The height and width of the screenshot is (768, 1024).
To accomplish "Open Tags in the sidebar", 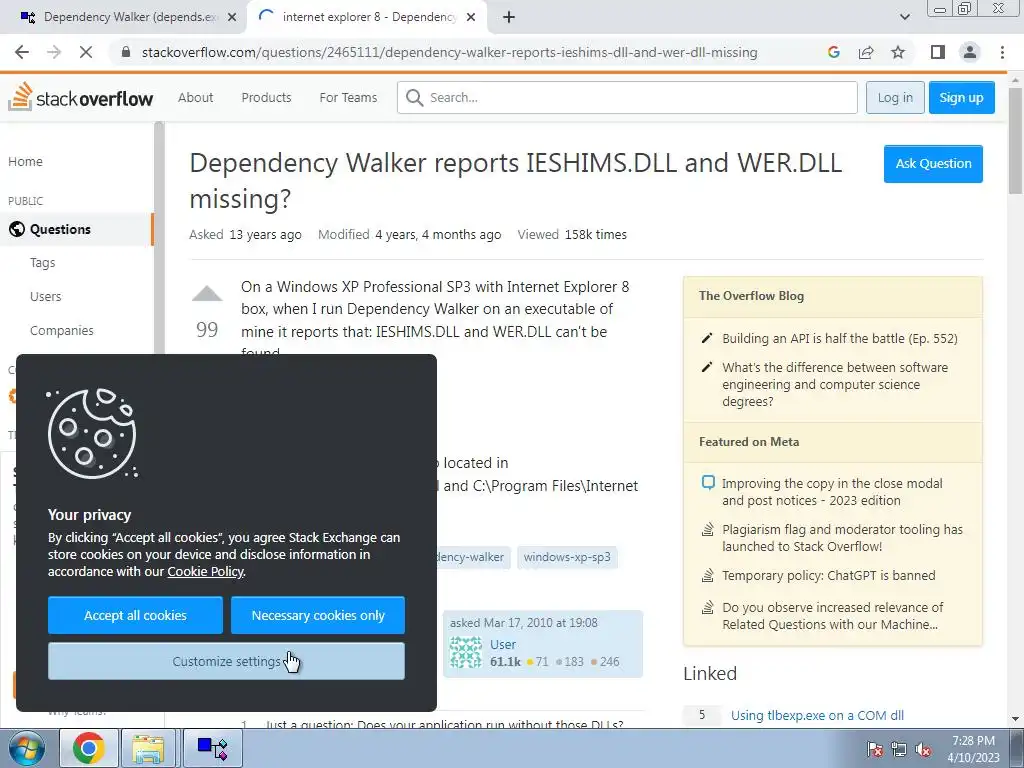I will point(42,263).
